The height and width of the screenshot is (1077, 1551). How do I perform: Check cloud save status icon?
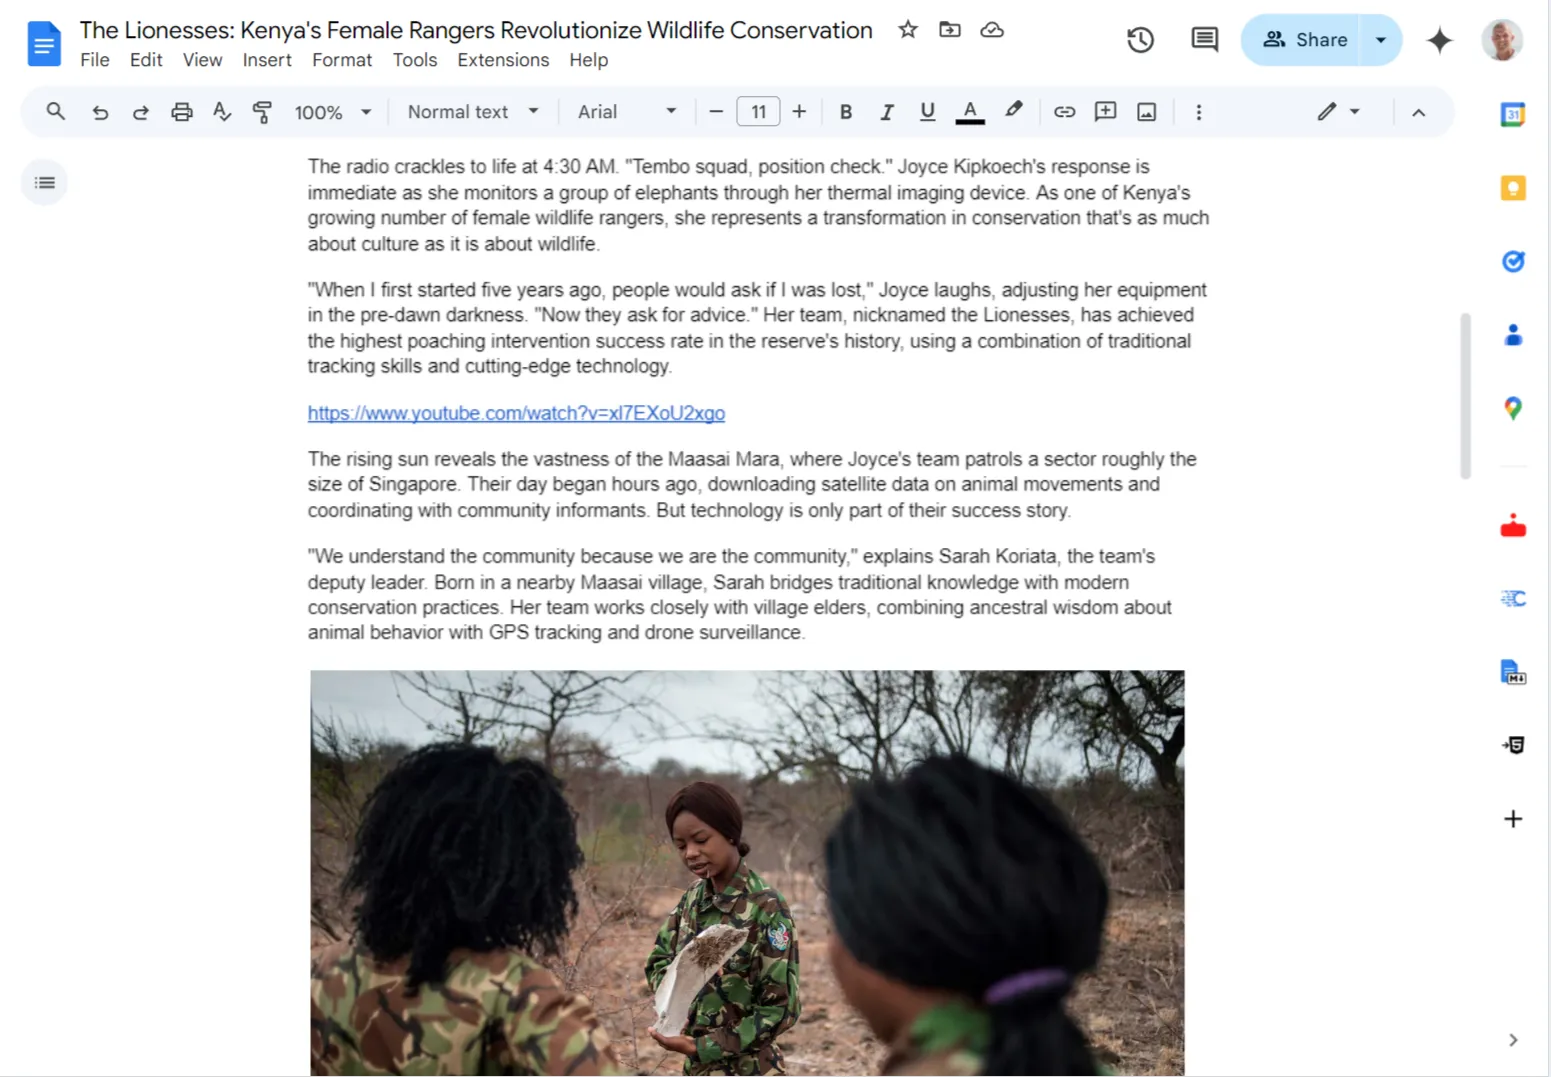click(x=992, y=30)
